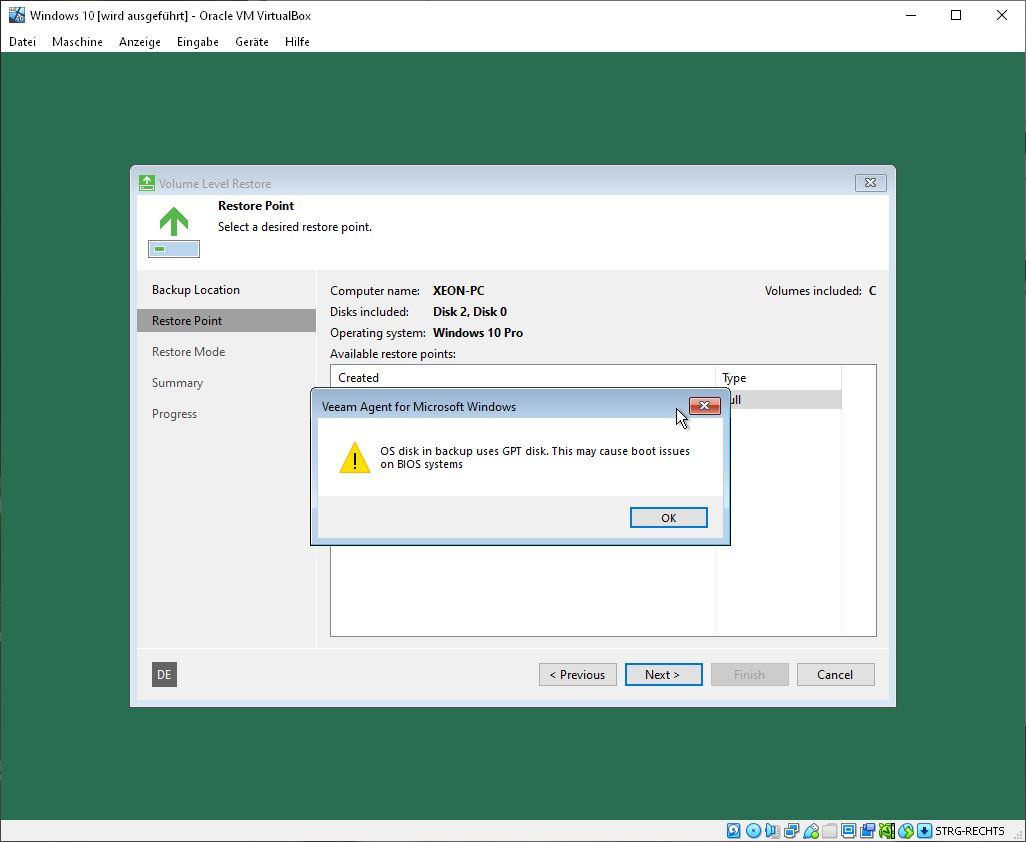Minimize the VirtualBox window
This screenshot has width=1026, height=842.
tap(911, 15)
